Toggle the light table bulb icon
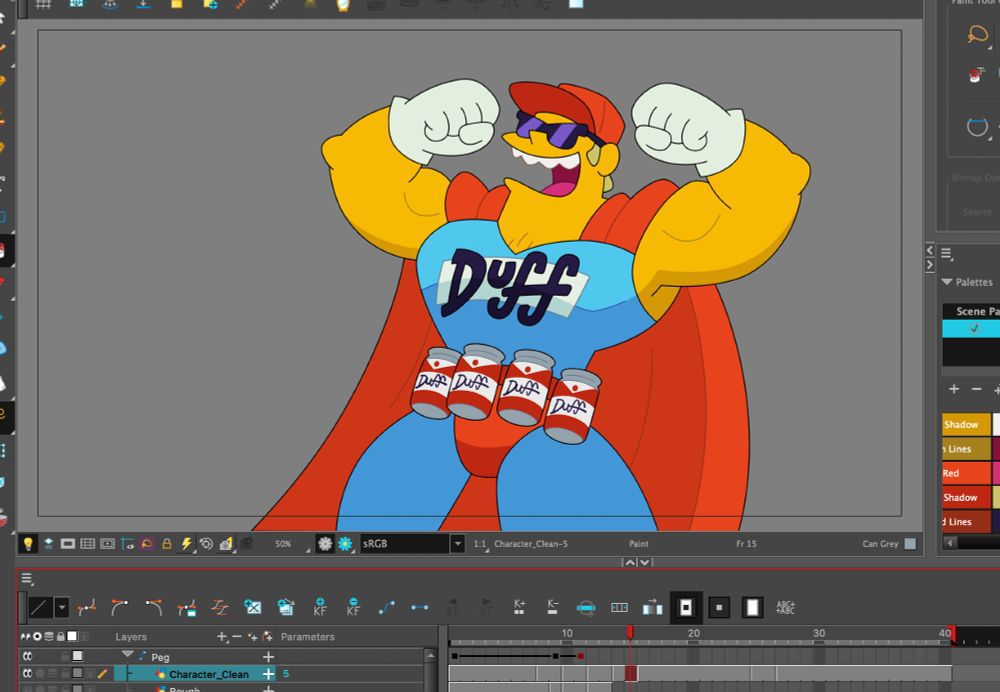The width and height of the screenshot is (1000, 692). click(28, 543)
